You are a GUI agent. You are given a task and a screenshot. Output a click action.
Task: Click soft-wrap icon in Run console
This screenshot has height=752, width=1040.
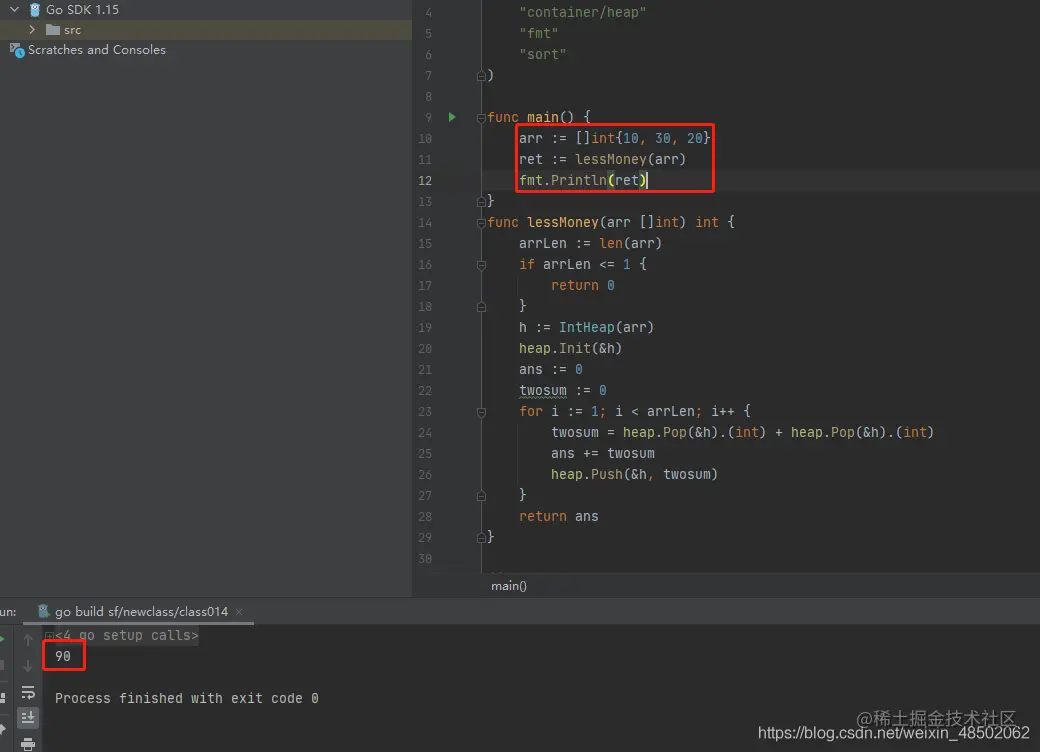(x=28, y=693)
